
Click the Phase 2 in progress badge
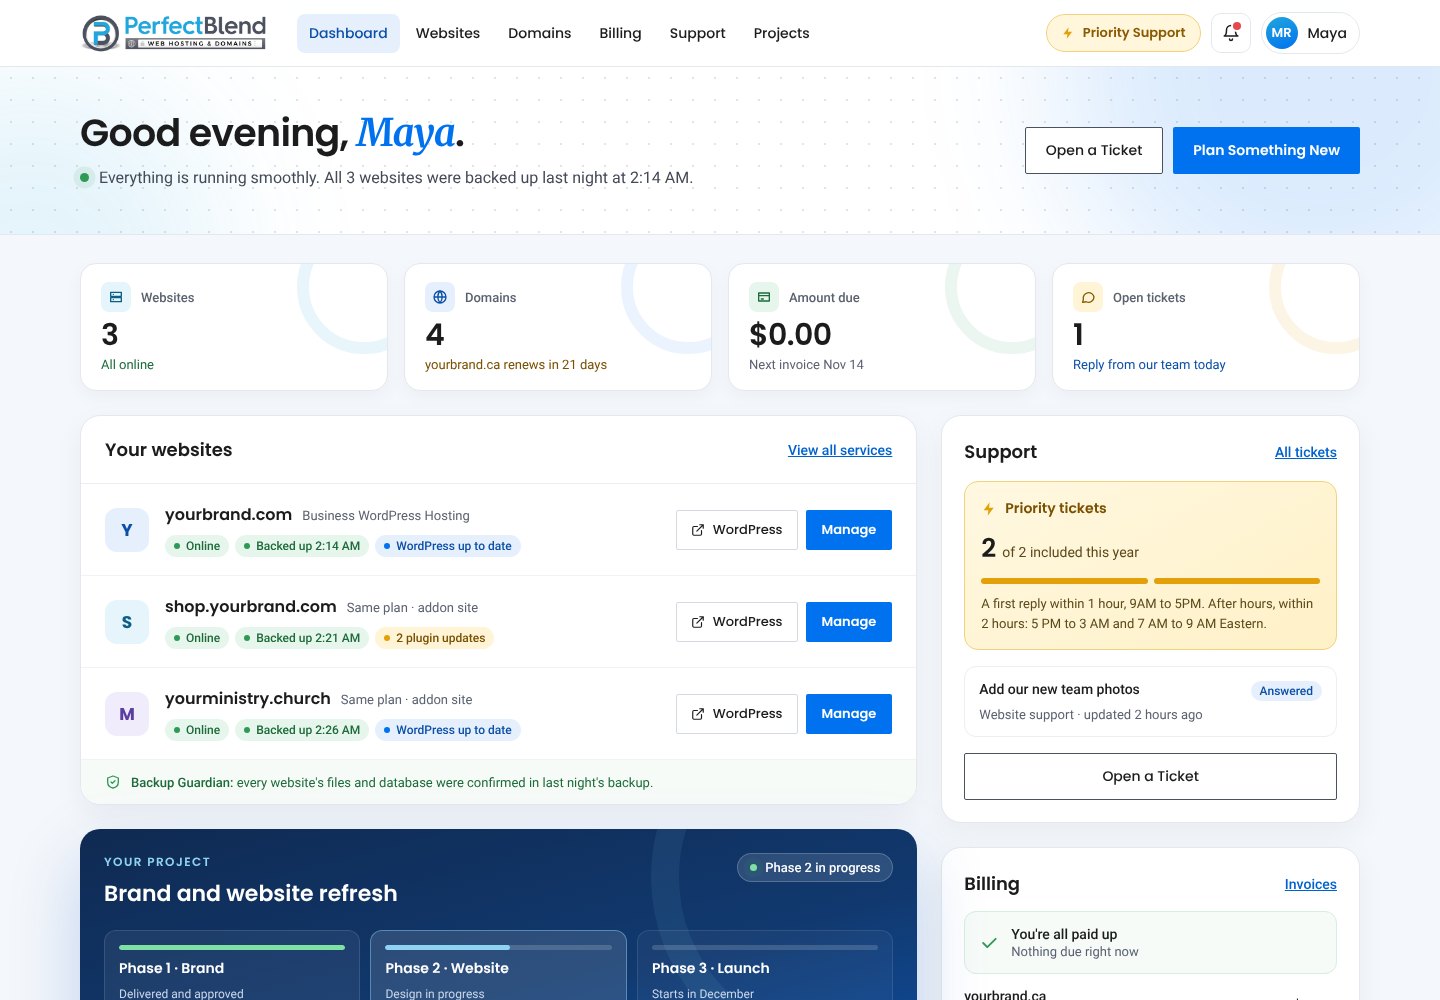tap(815, 868)
